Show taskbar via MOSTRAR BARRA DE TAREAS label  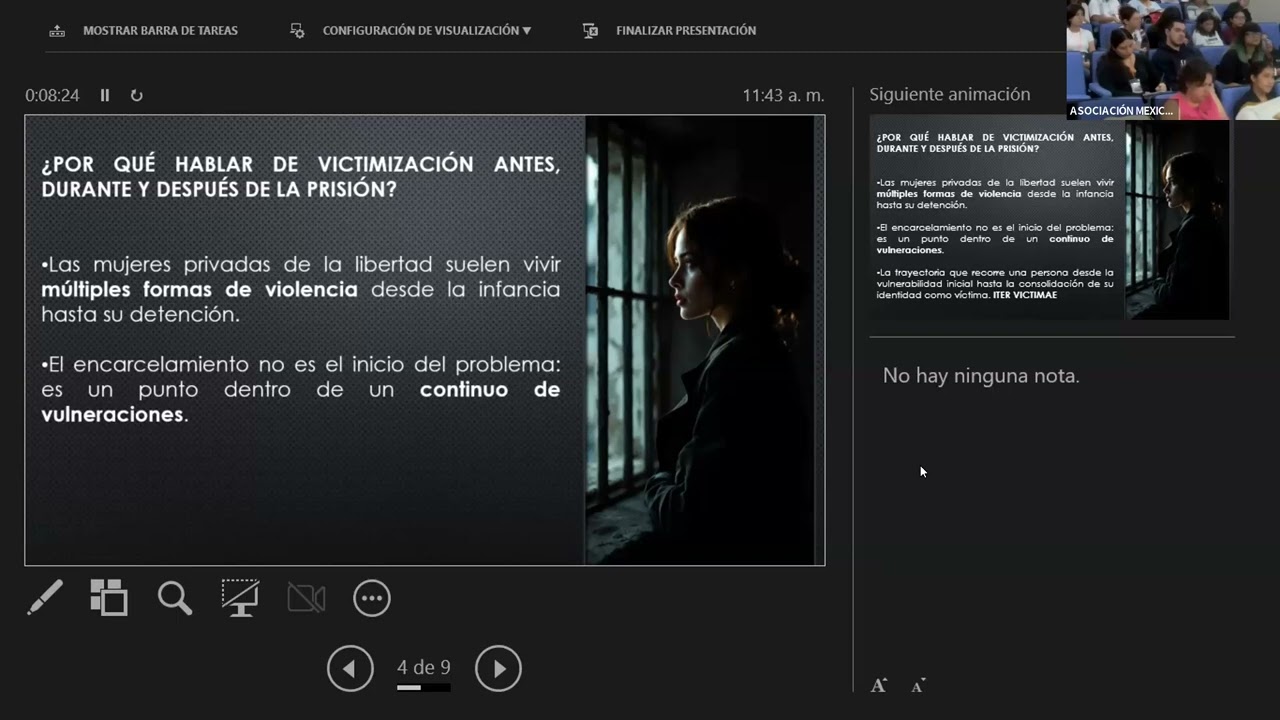click(x=160, y=31)
